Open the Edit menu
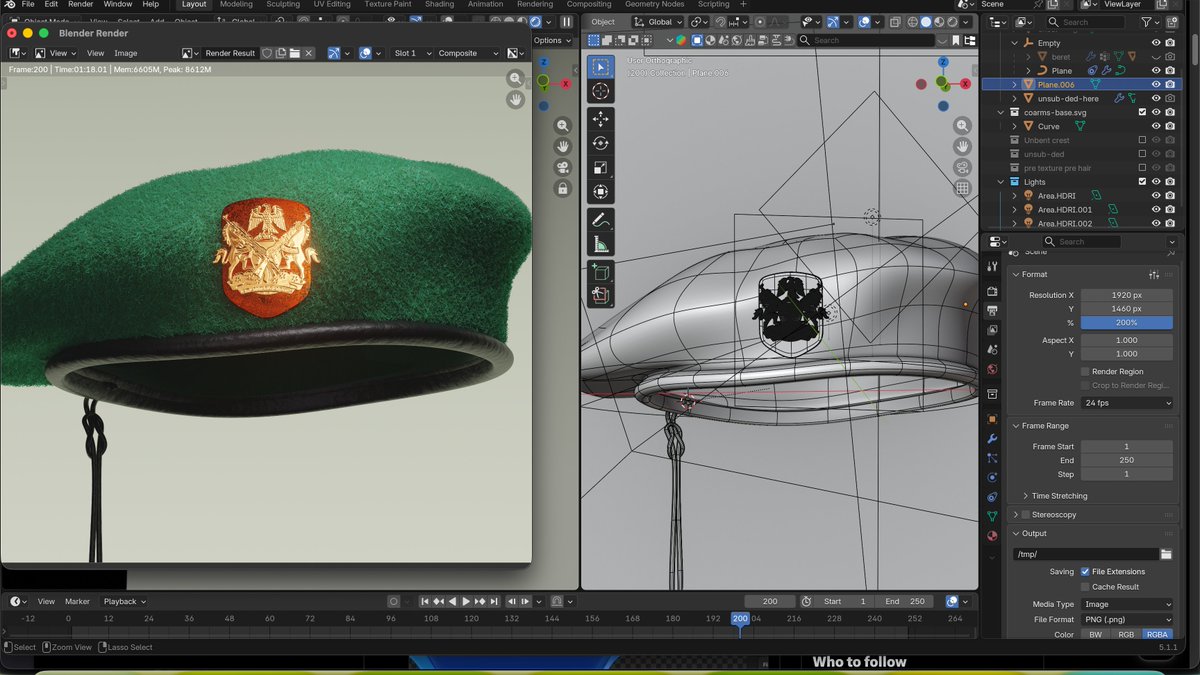The image size is (1200, 675). coord(51,4)
